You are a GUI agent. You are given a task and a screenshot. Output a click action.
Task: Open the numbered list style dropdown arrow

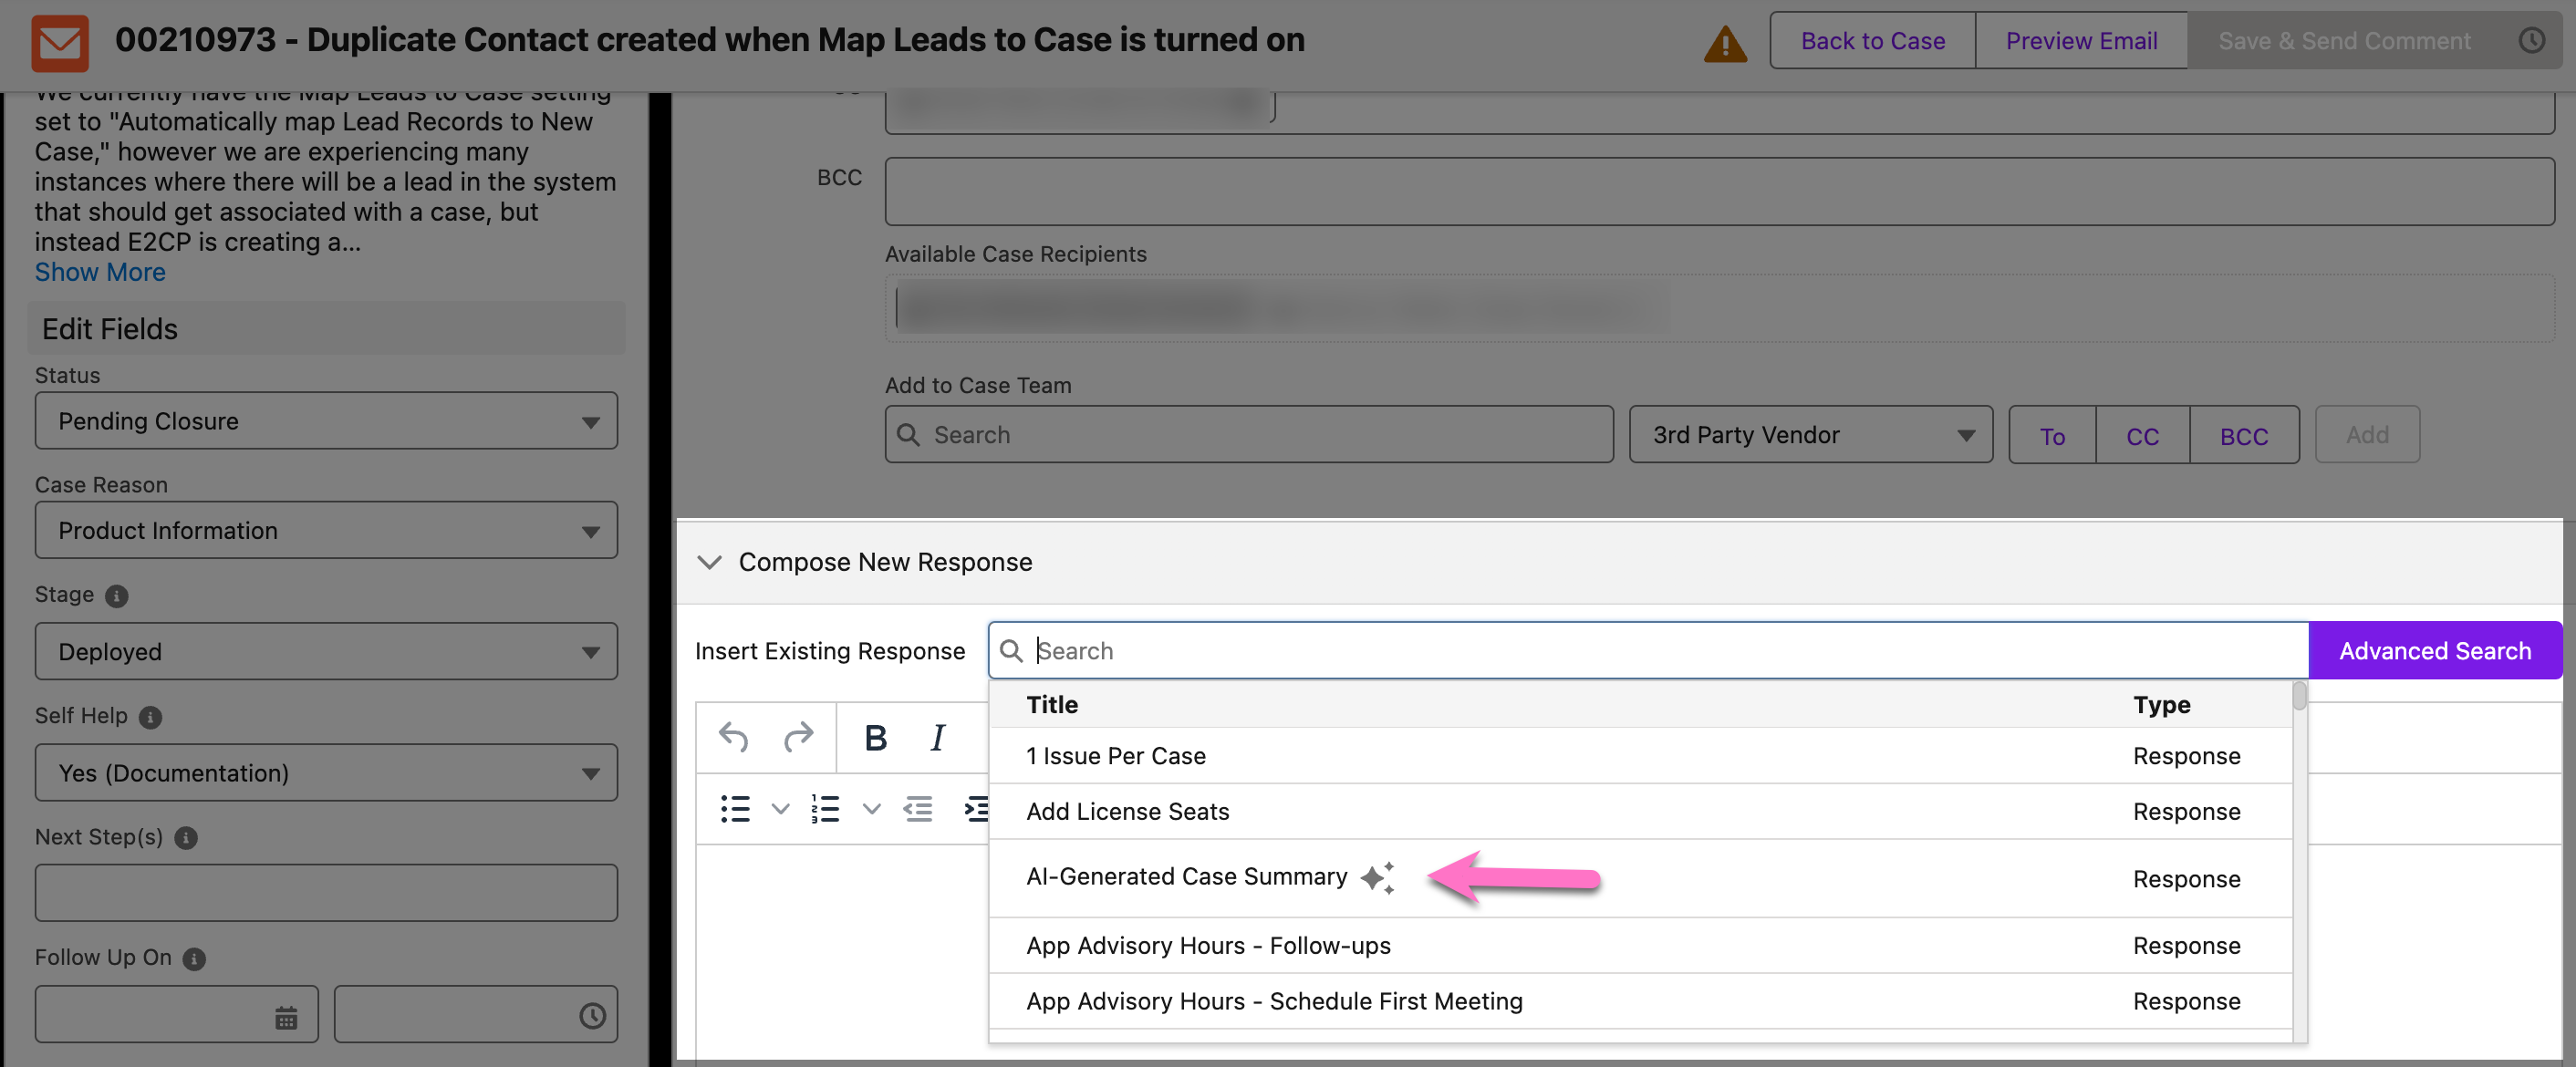(871, 809)
